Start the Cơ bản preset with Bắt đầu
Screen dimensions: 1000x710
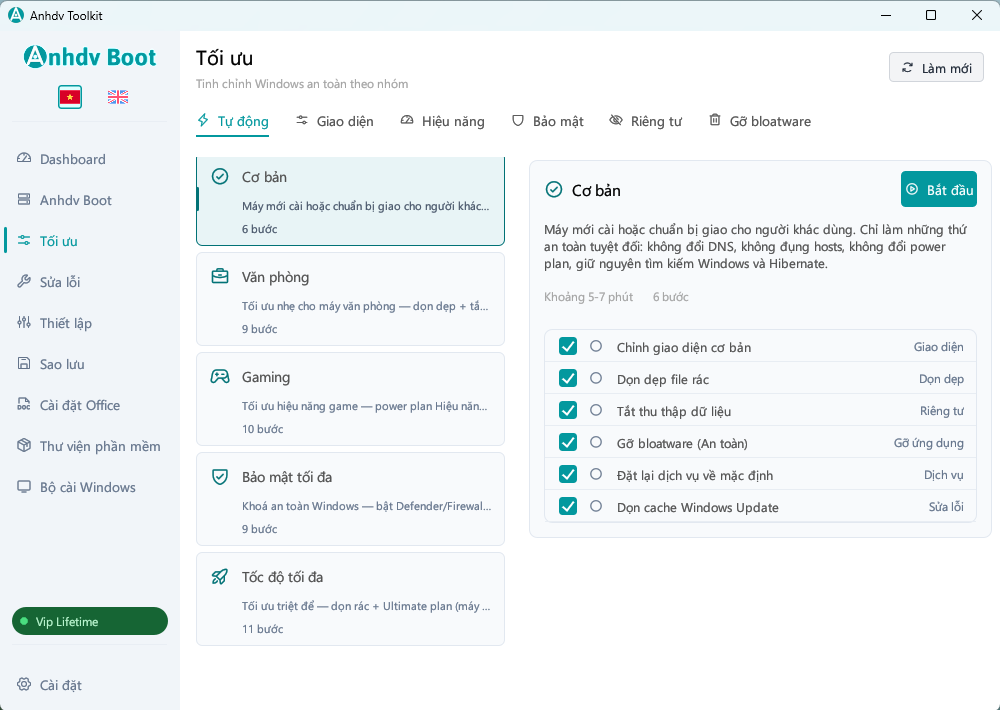pyautogui.click(x=939, y=189)
